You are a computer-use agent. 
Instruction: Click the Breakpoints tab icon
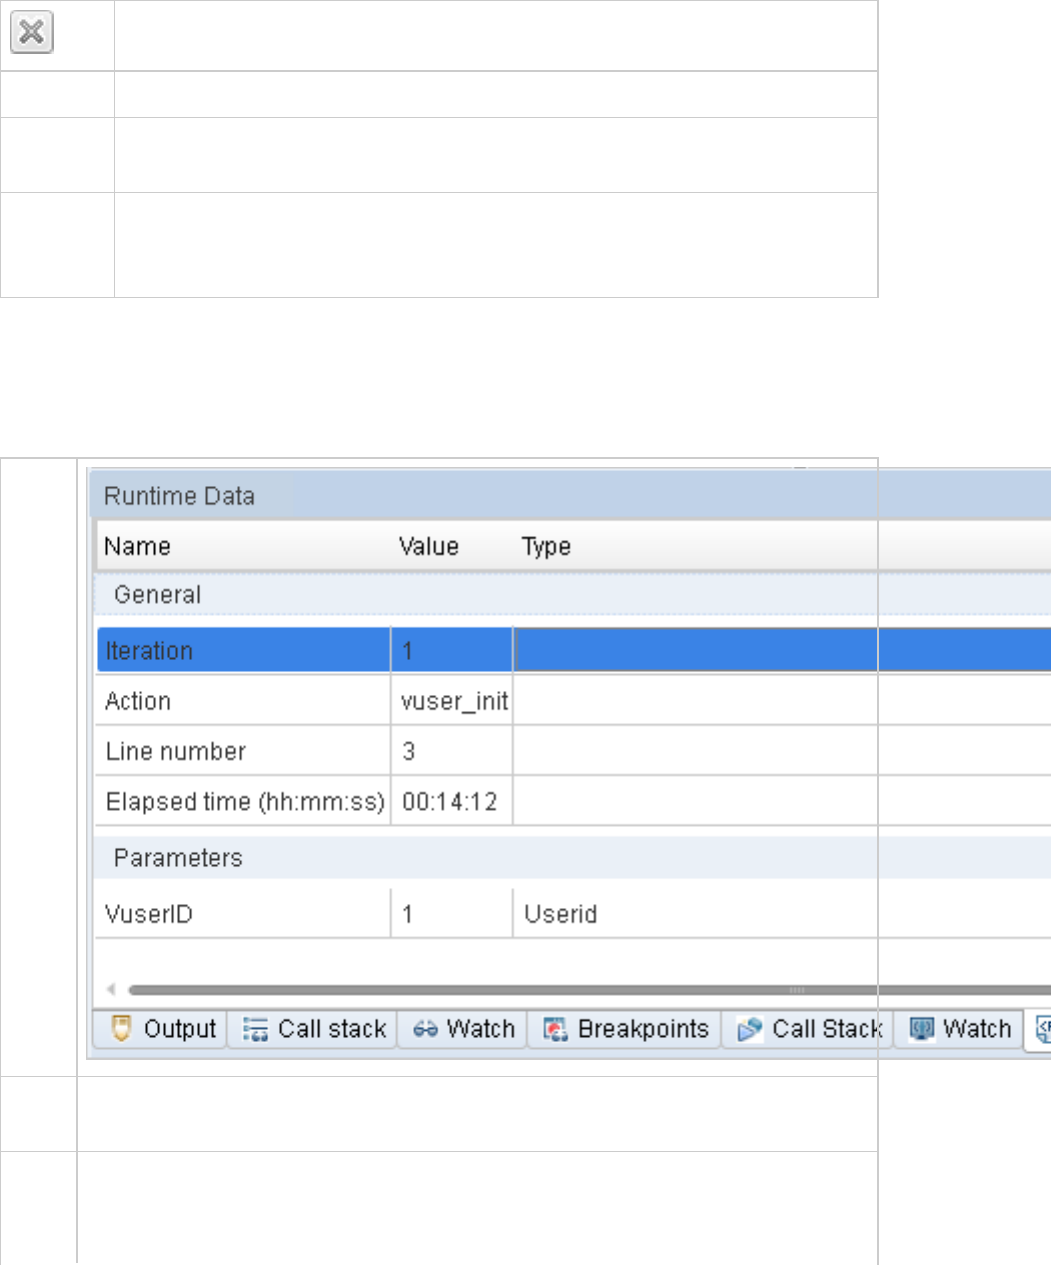tap(555, 1029)
